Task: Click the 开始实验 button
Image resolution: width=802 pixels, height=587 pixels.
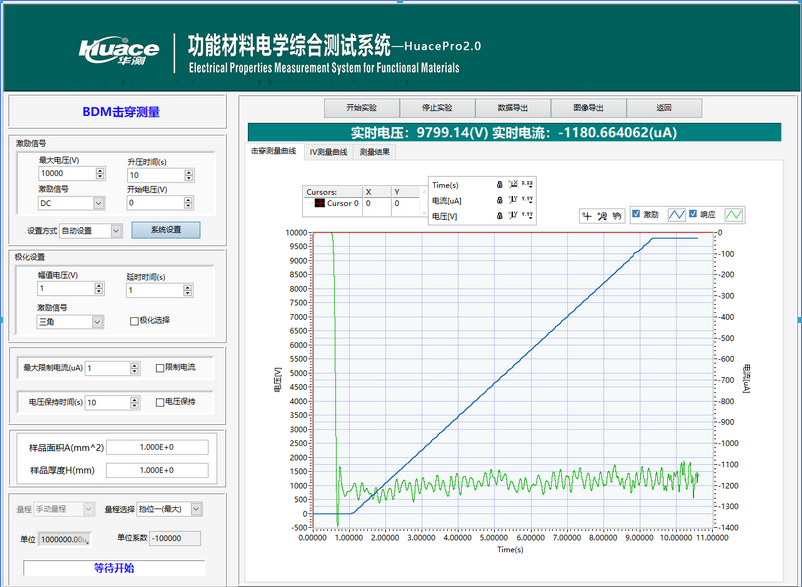Action: (x=362, y=108)
